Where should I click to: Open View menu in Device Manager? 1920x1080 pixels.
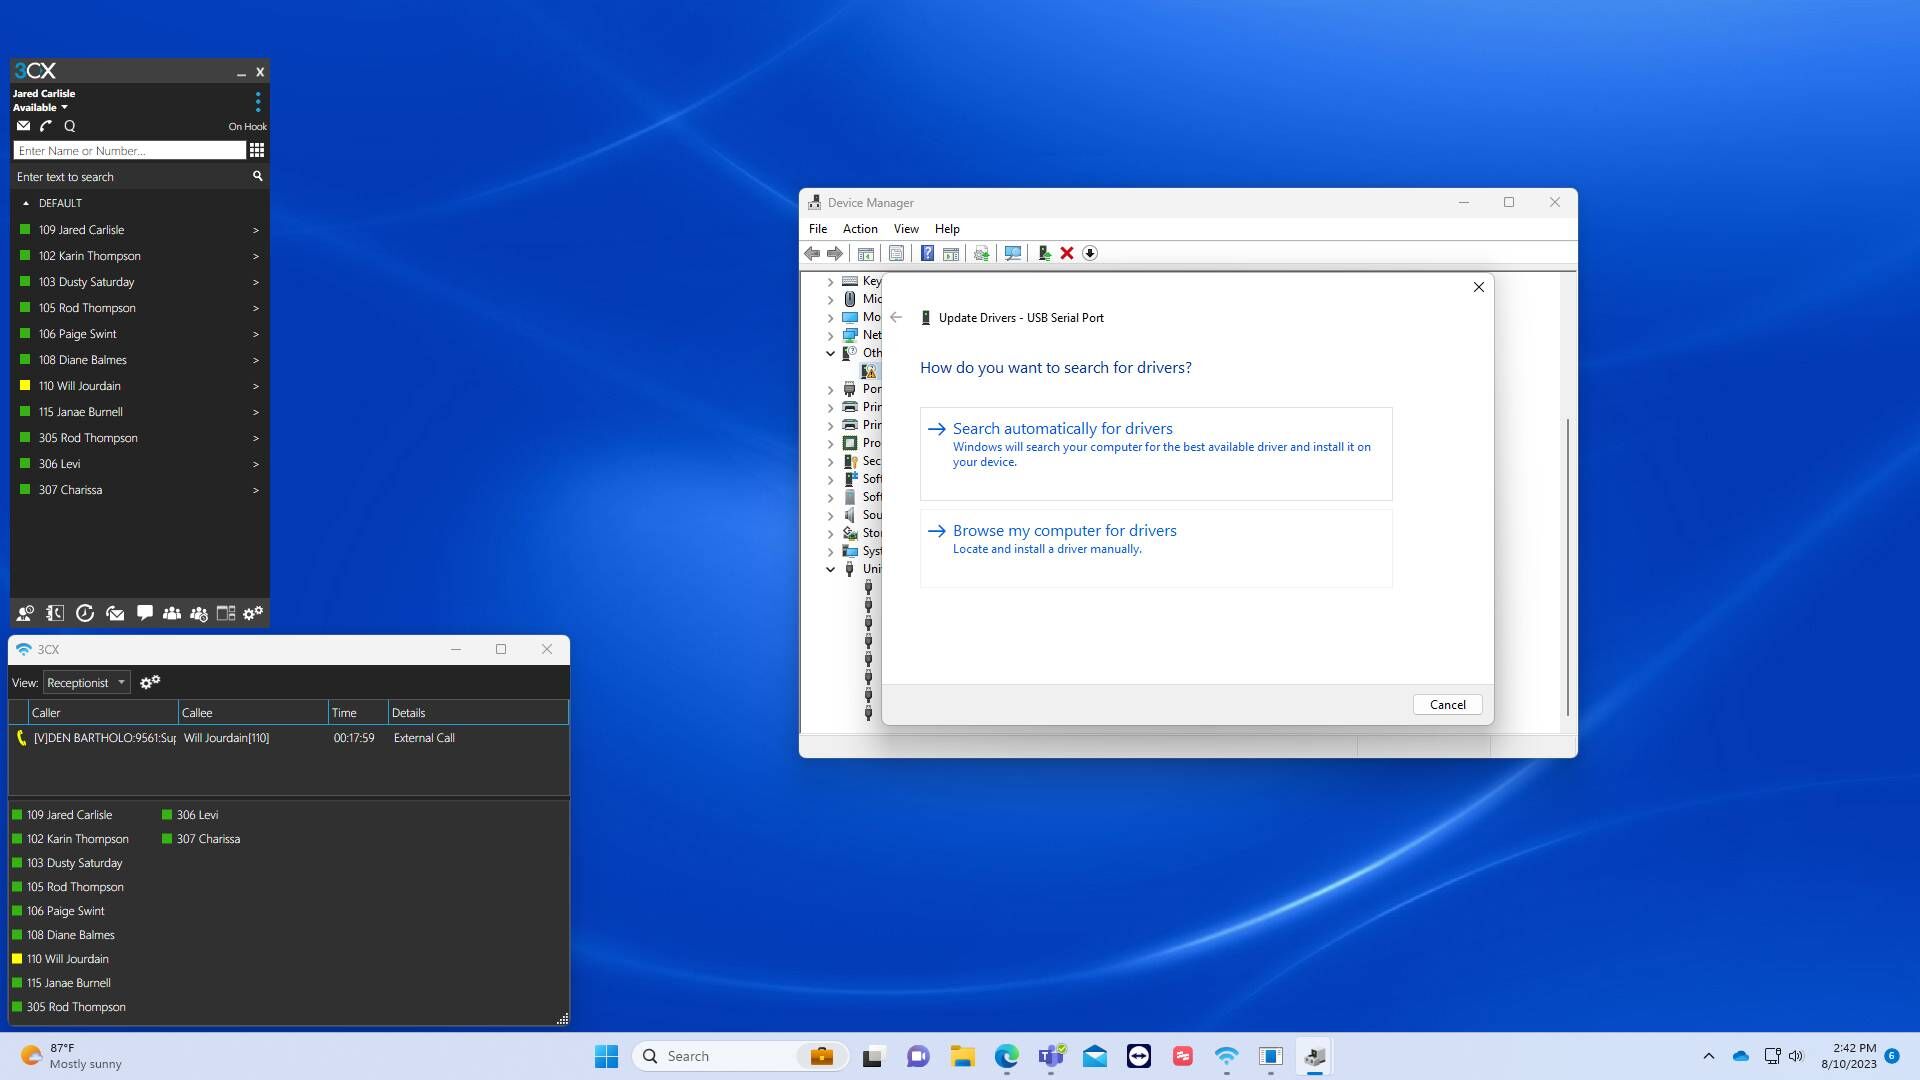click(906, 229)
